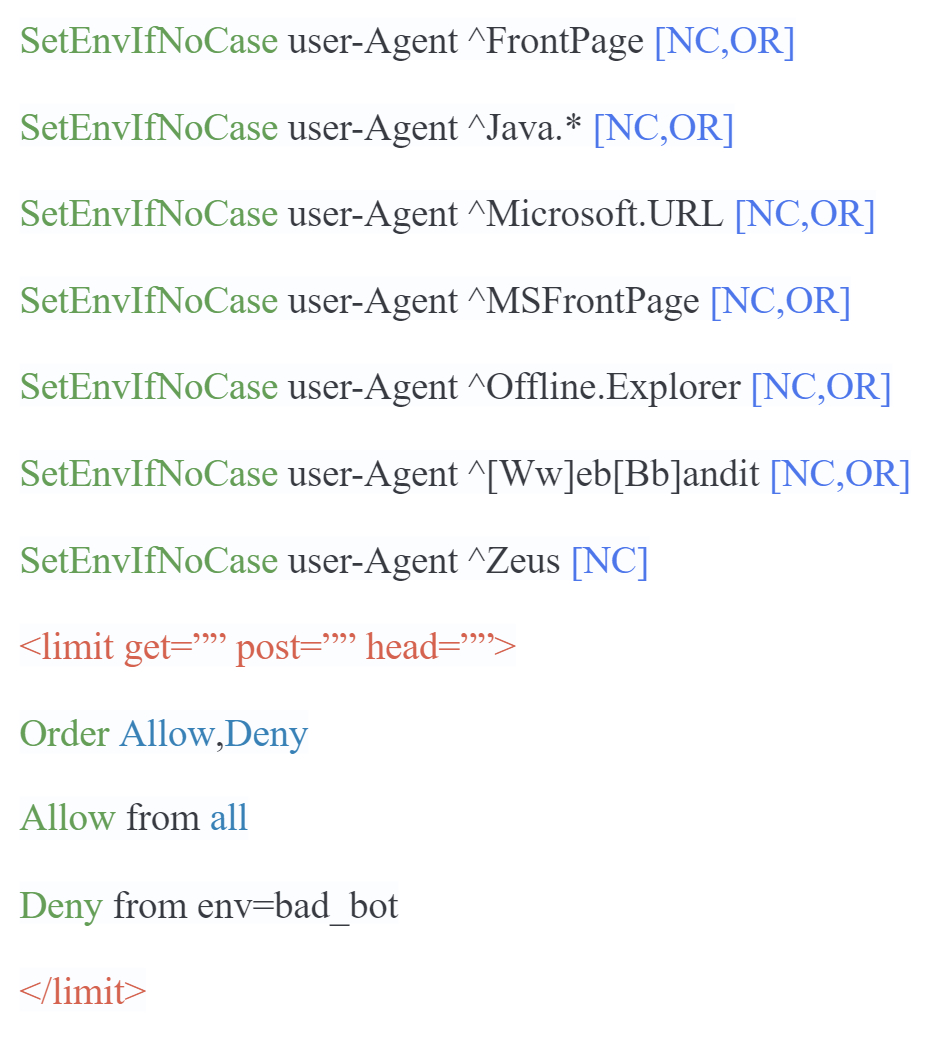The image size is (935, 1037).
Task: Click the [NC] flag on the Zeus line
Action: point(609,561)
